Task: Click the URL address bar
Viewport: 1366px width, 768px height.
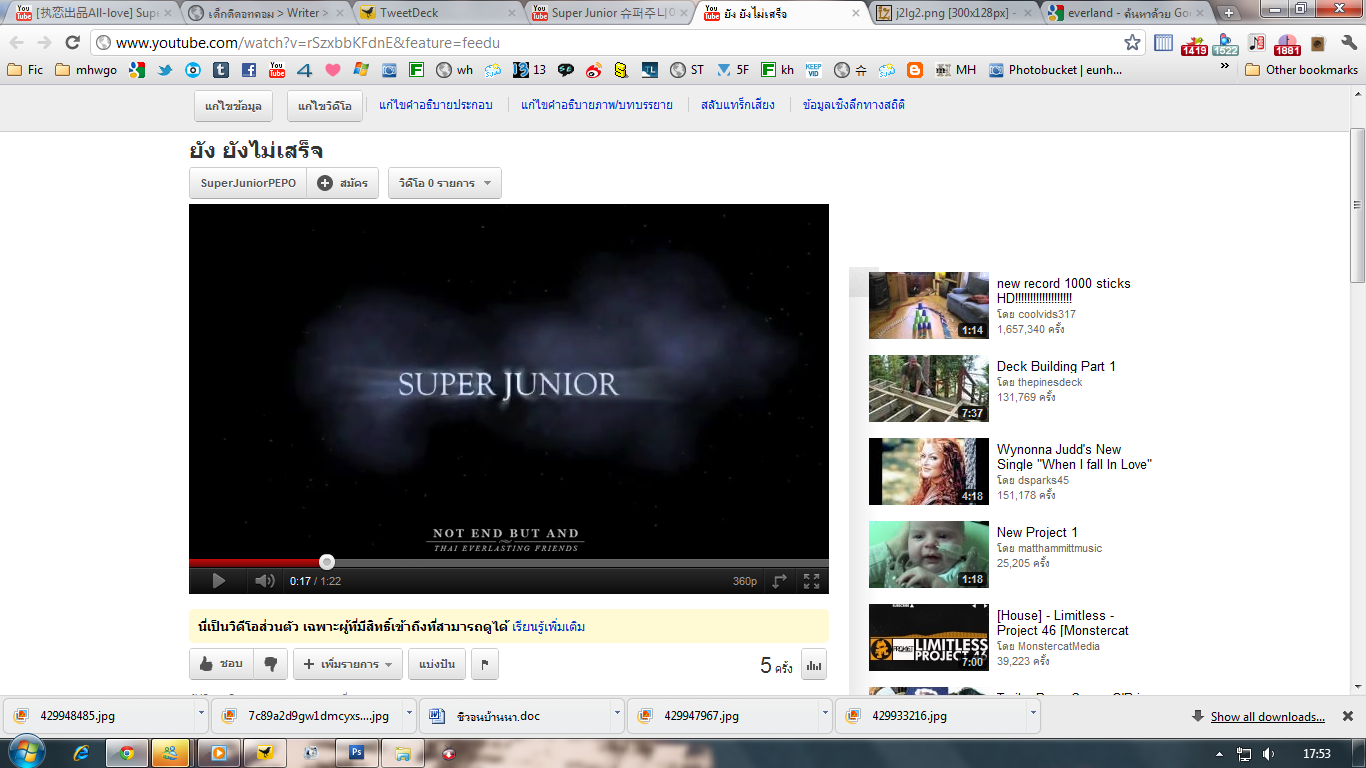Action: click(x=618, y=43)
